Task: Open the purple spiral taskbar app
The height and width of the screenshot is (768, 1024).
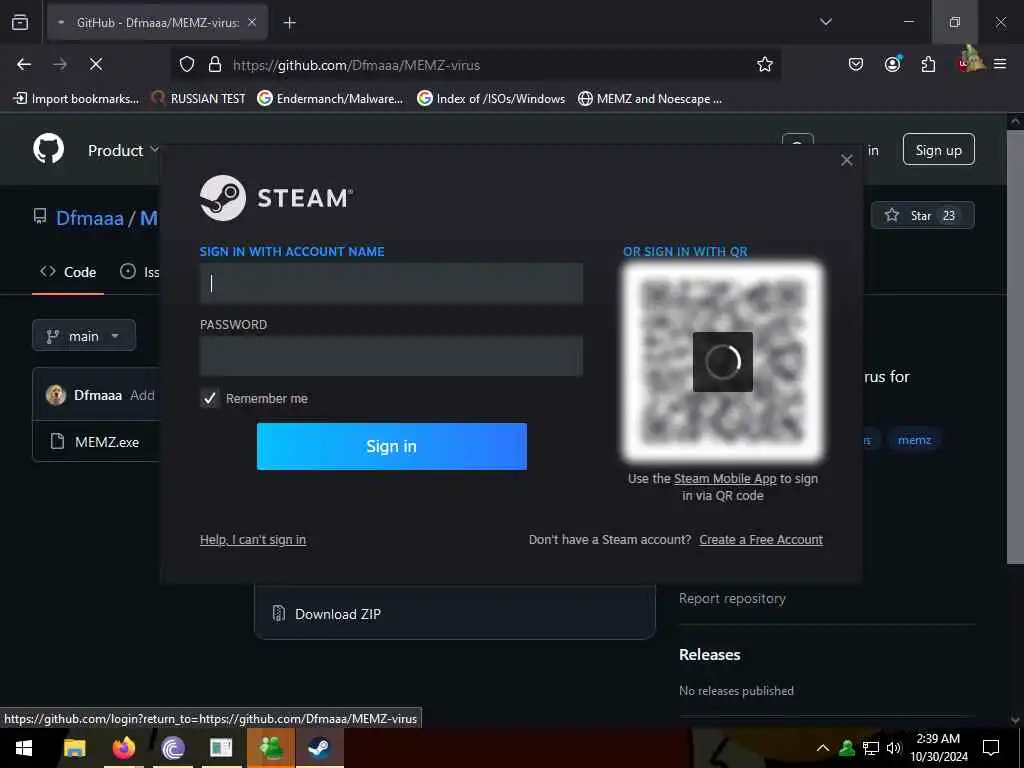Action: pos(172,748)
